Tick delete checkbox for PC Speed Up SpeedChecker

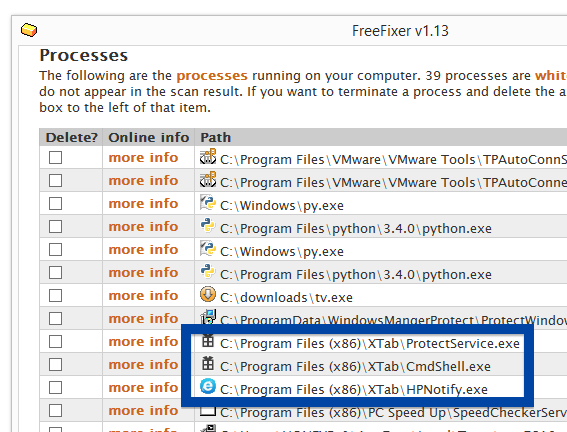tap(55, 410)
